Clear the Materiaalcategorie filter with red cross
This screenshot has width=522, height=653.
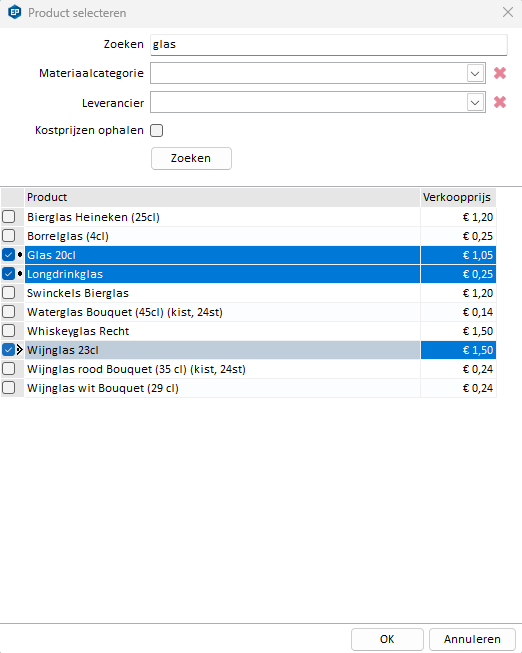[500, 73]
